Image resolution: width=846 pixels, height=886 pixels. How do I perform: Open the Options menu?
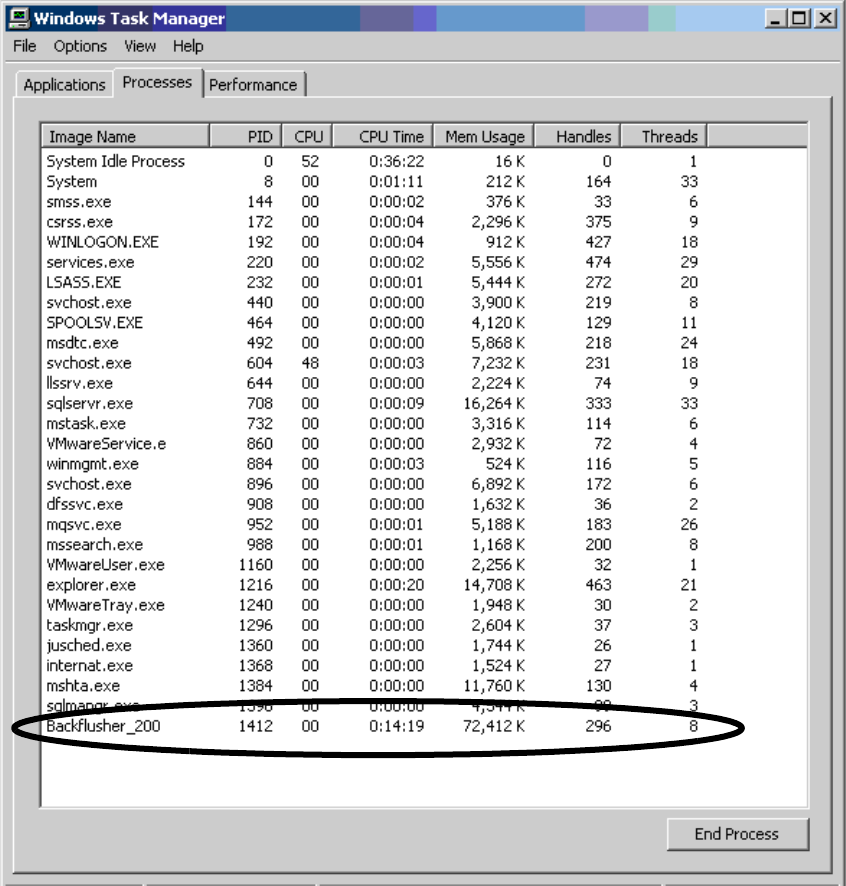click(80, 46)
